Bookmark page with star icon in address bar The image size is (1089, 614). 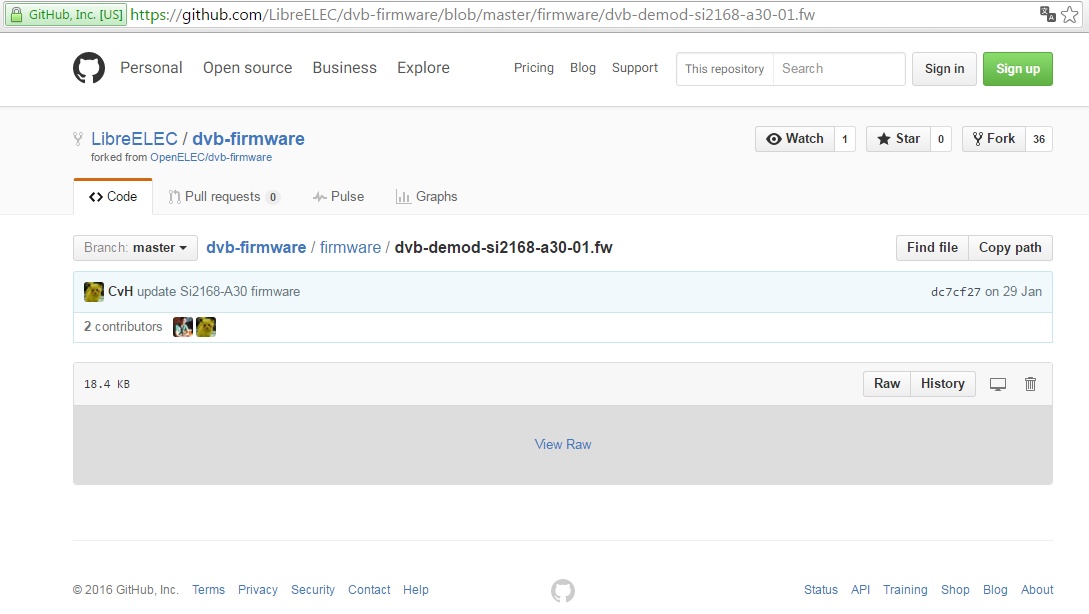point(1070,15)
